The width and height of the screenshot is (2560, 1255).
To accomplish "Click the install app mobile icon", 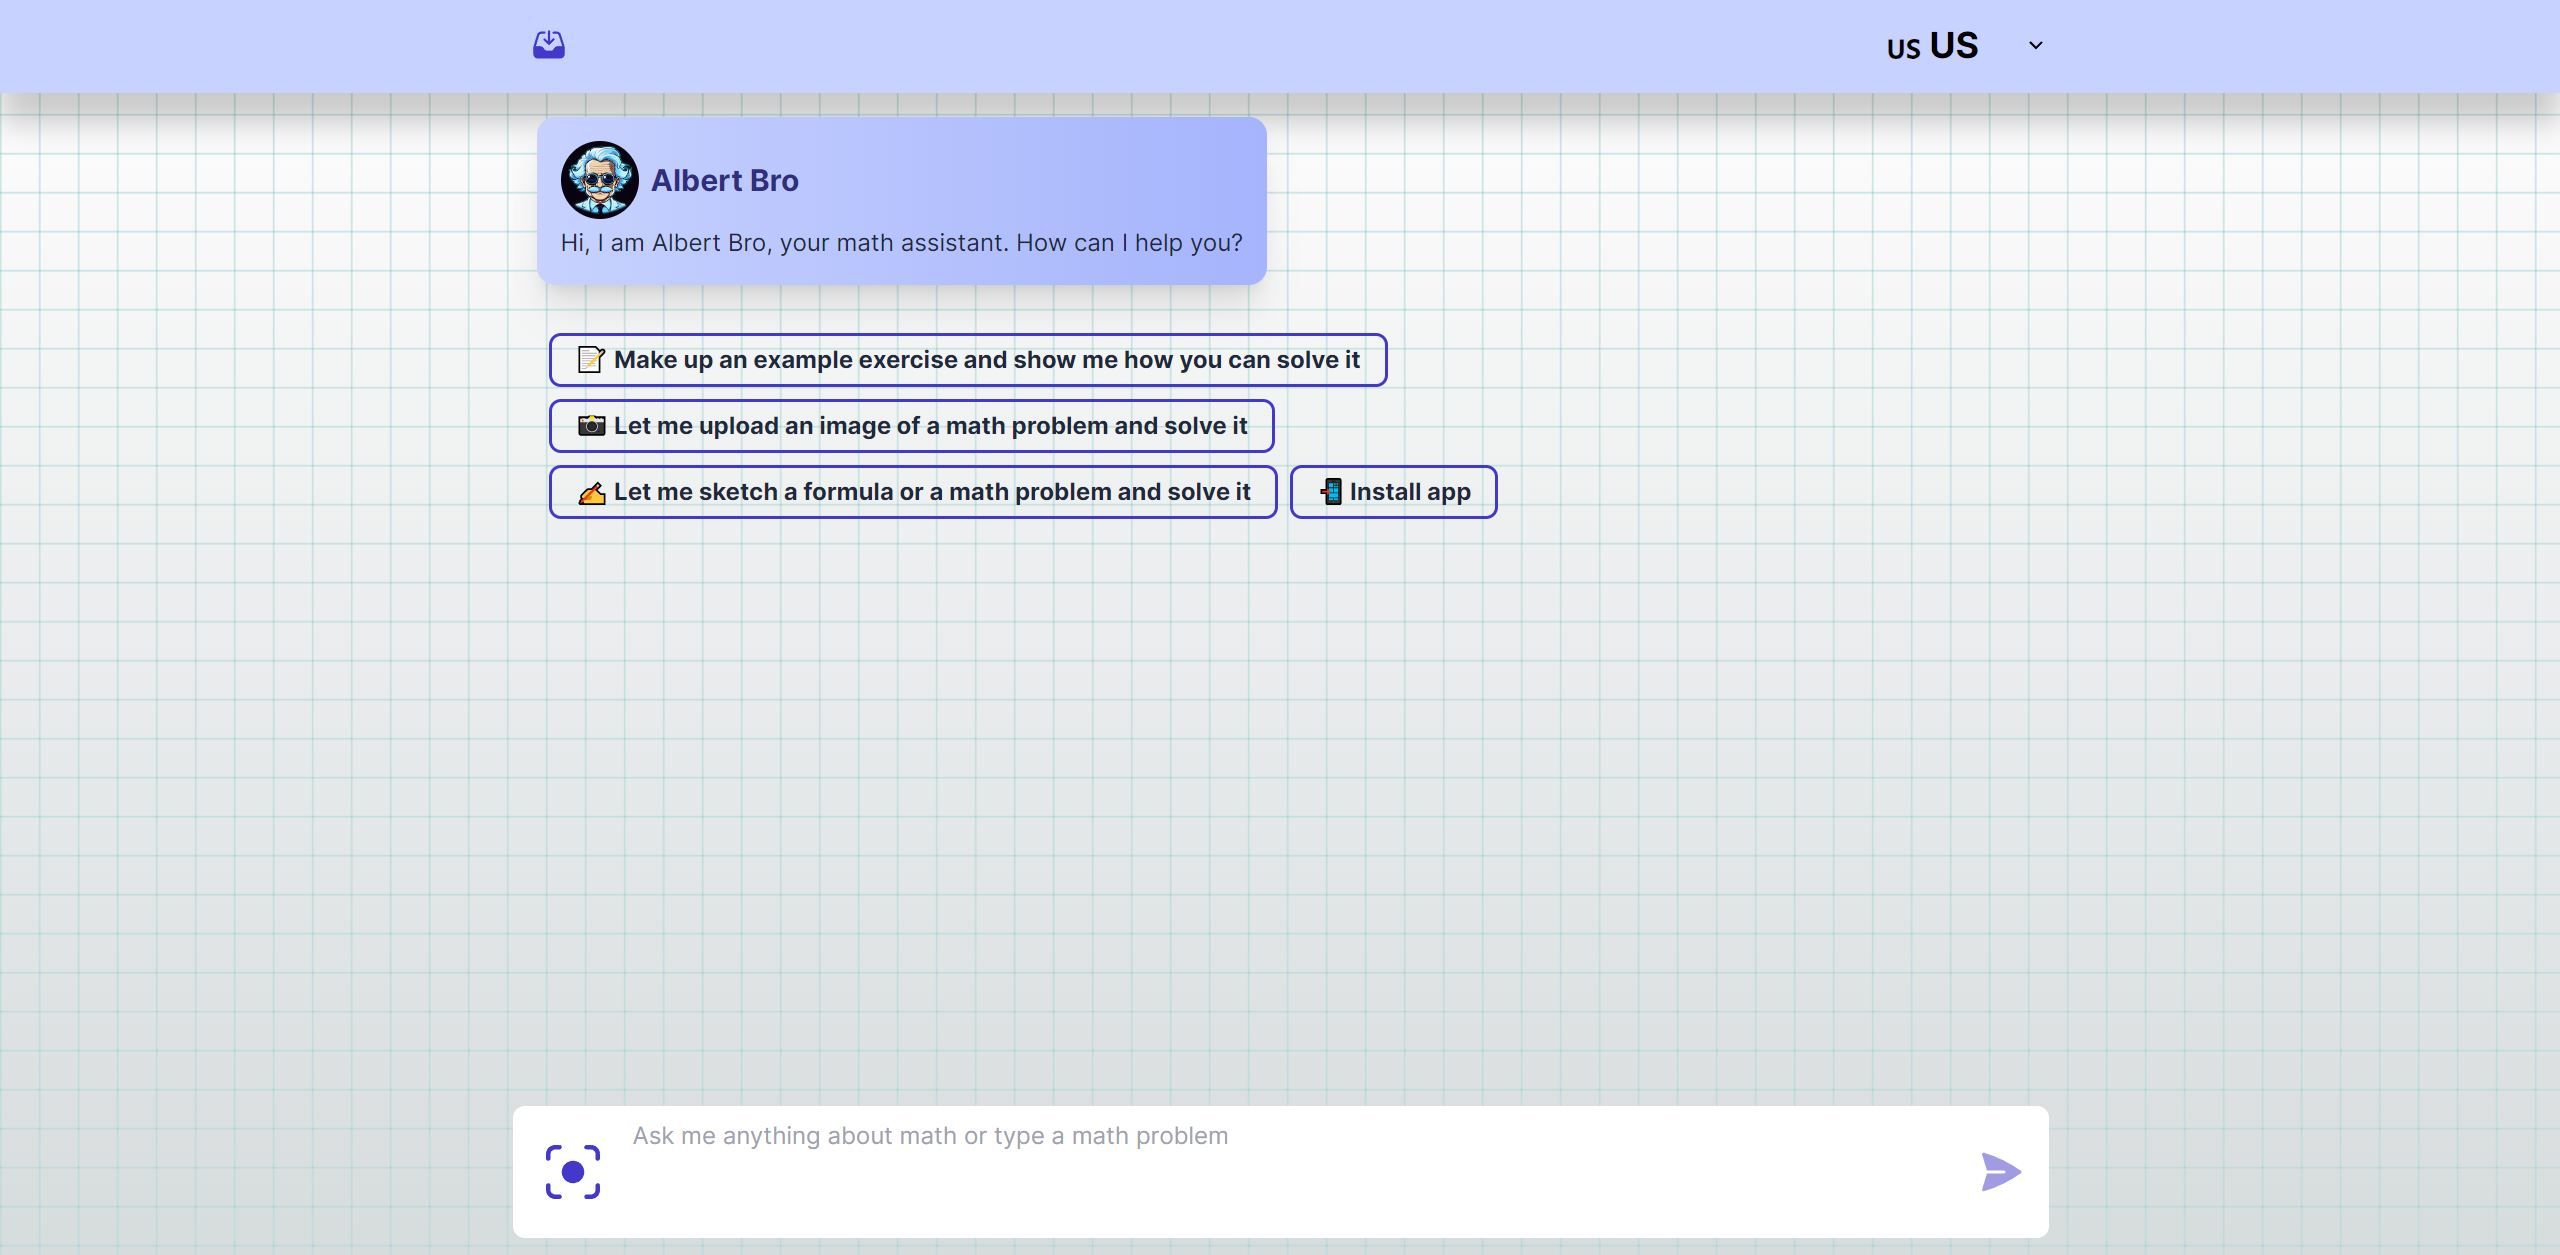I will click(1327, 491).
